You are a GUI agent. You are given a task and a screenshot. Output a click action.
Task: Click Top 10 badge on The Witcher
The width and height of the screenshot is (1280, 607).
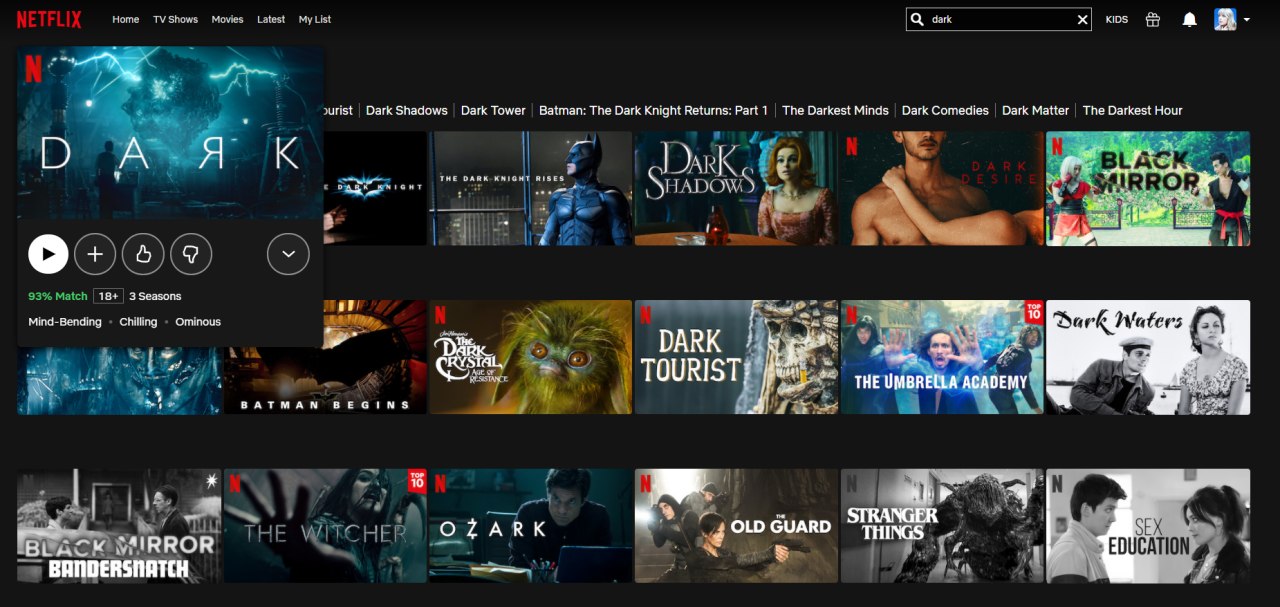click(417, 480)
